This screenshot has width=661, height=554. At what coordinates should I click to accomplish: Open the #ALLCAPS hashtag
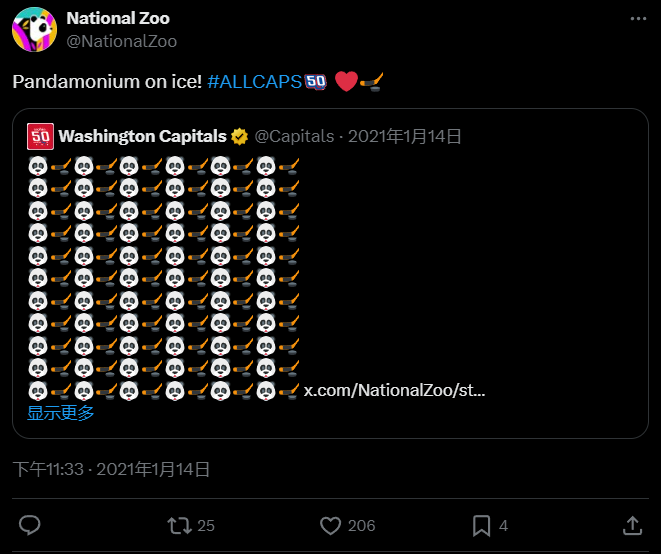pyautogui.click(x=255, y=82)
